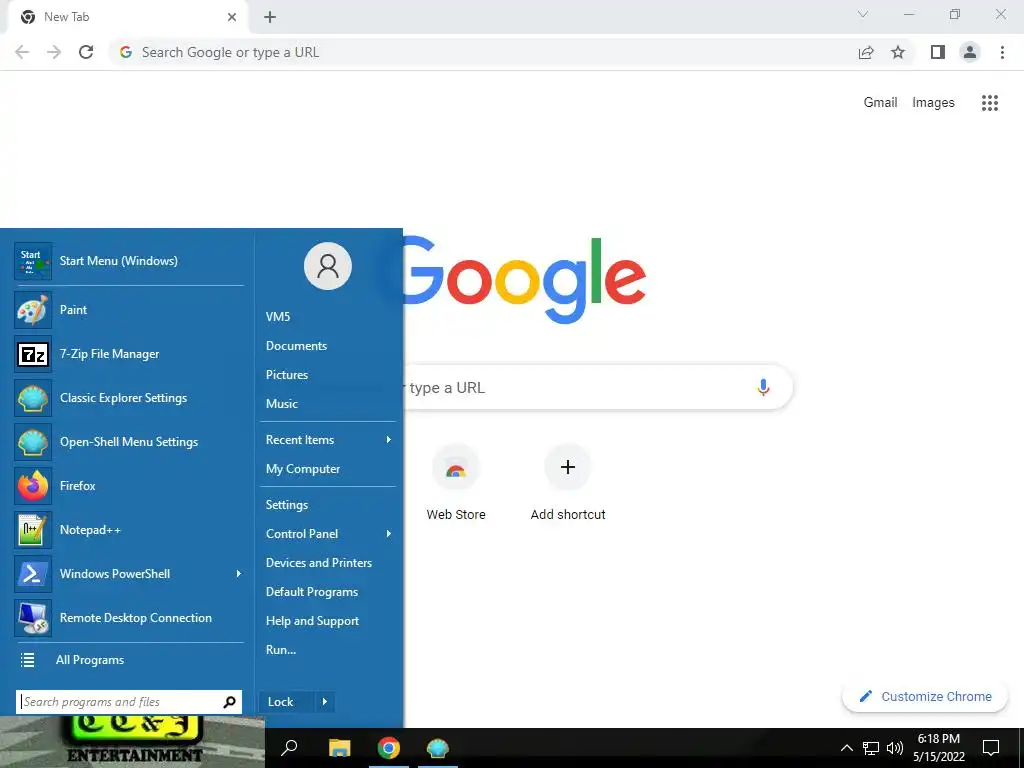Click the Chrome taskbar icon
This screenshot has height=768, width=1024.
tap(389, 748)
